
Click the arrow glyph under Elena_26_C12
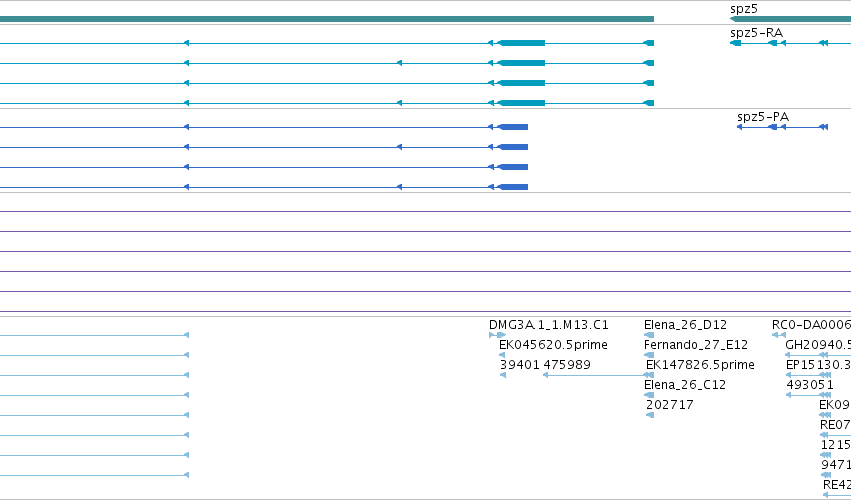point(649,395)
